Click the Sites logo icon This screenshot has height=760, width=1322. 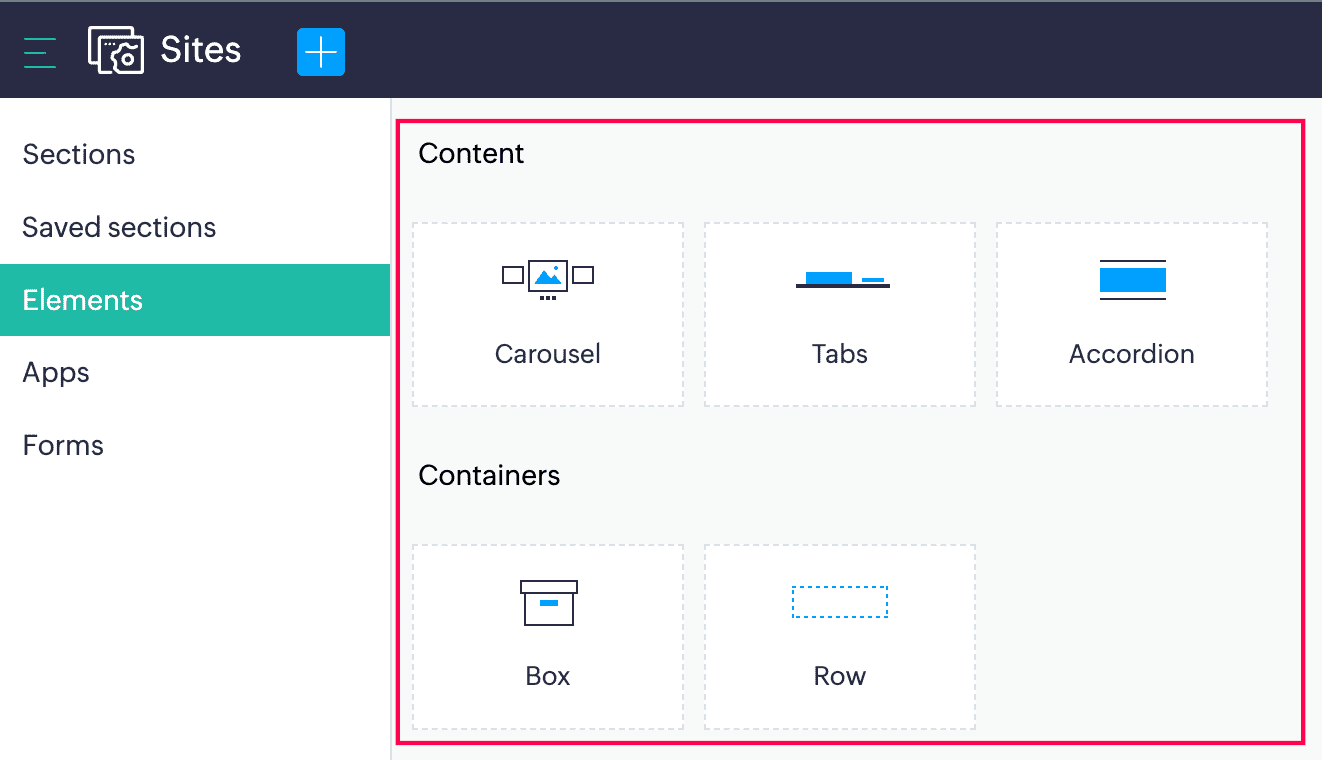tap(116, 50)
